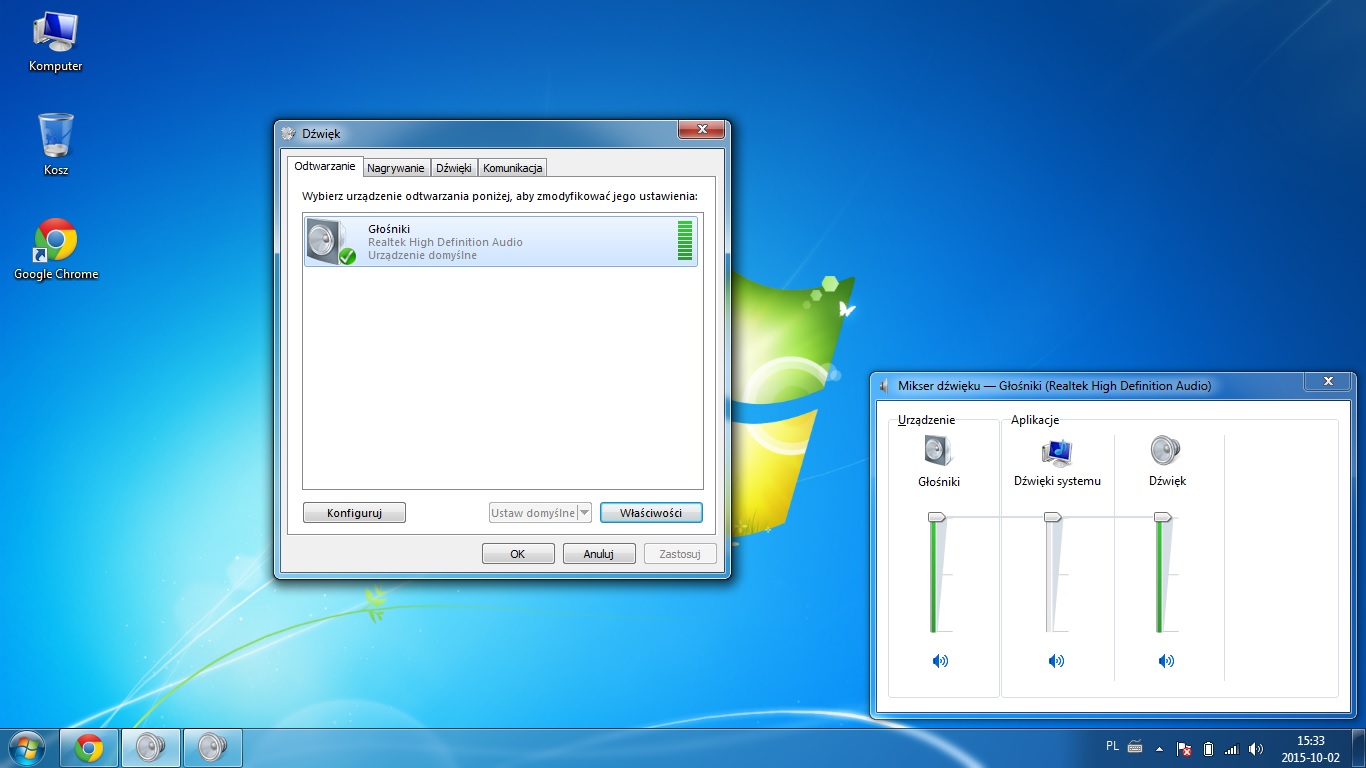Launch Chrome from the taskbar
This screenshot has height=768, width=1366.
click(x=89, y=748)
